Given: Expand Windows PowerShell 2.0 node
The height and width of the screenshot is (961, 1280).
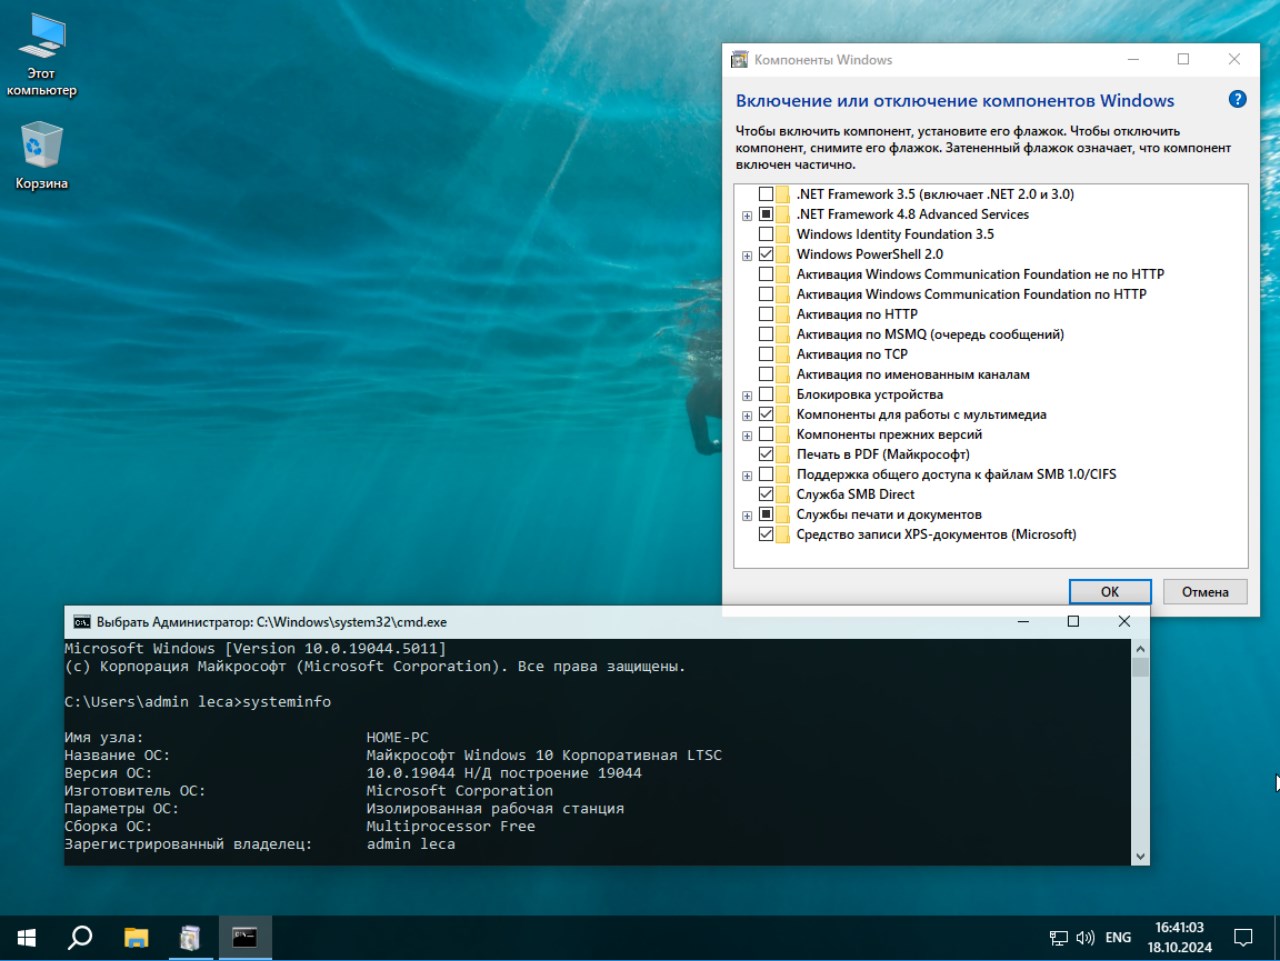Looking at the screenshot, I should (747, 256).
